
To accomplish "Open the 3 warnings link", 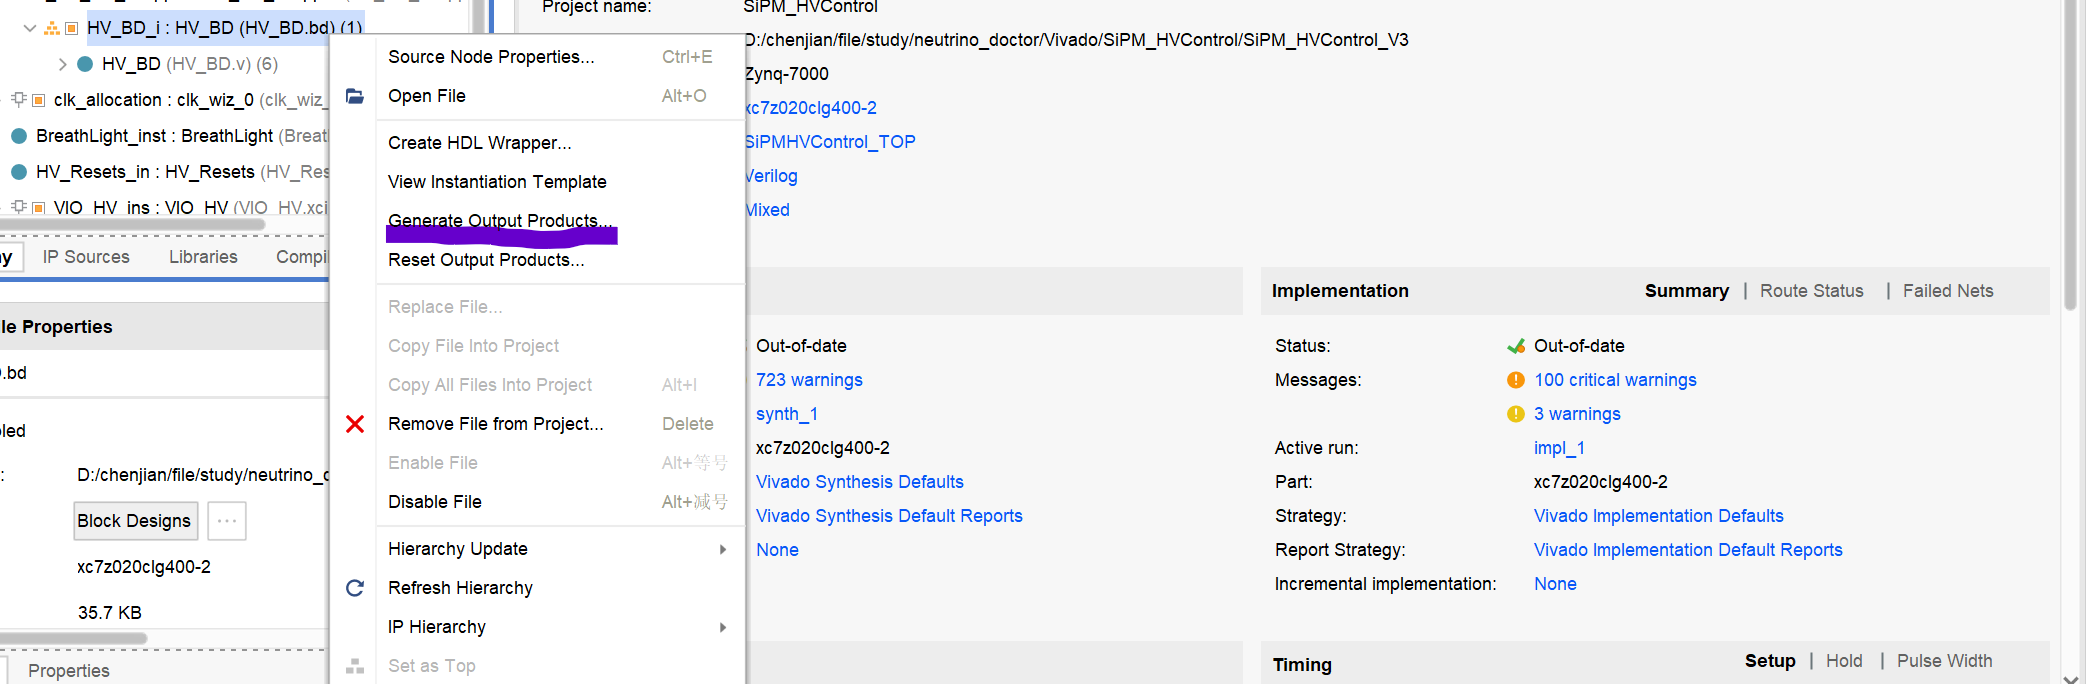I will [1577, 414].
